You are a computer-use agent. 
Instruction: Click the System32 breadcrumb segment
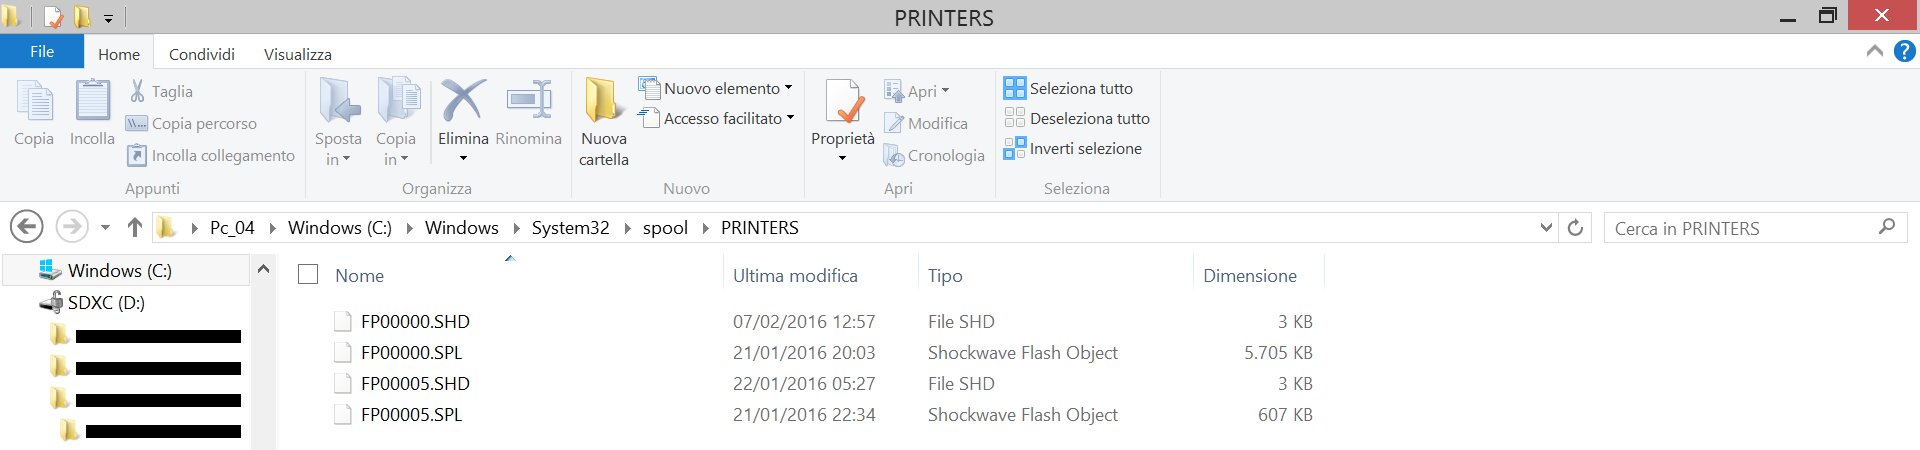(570, 228)
